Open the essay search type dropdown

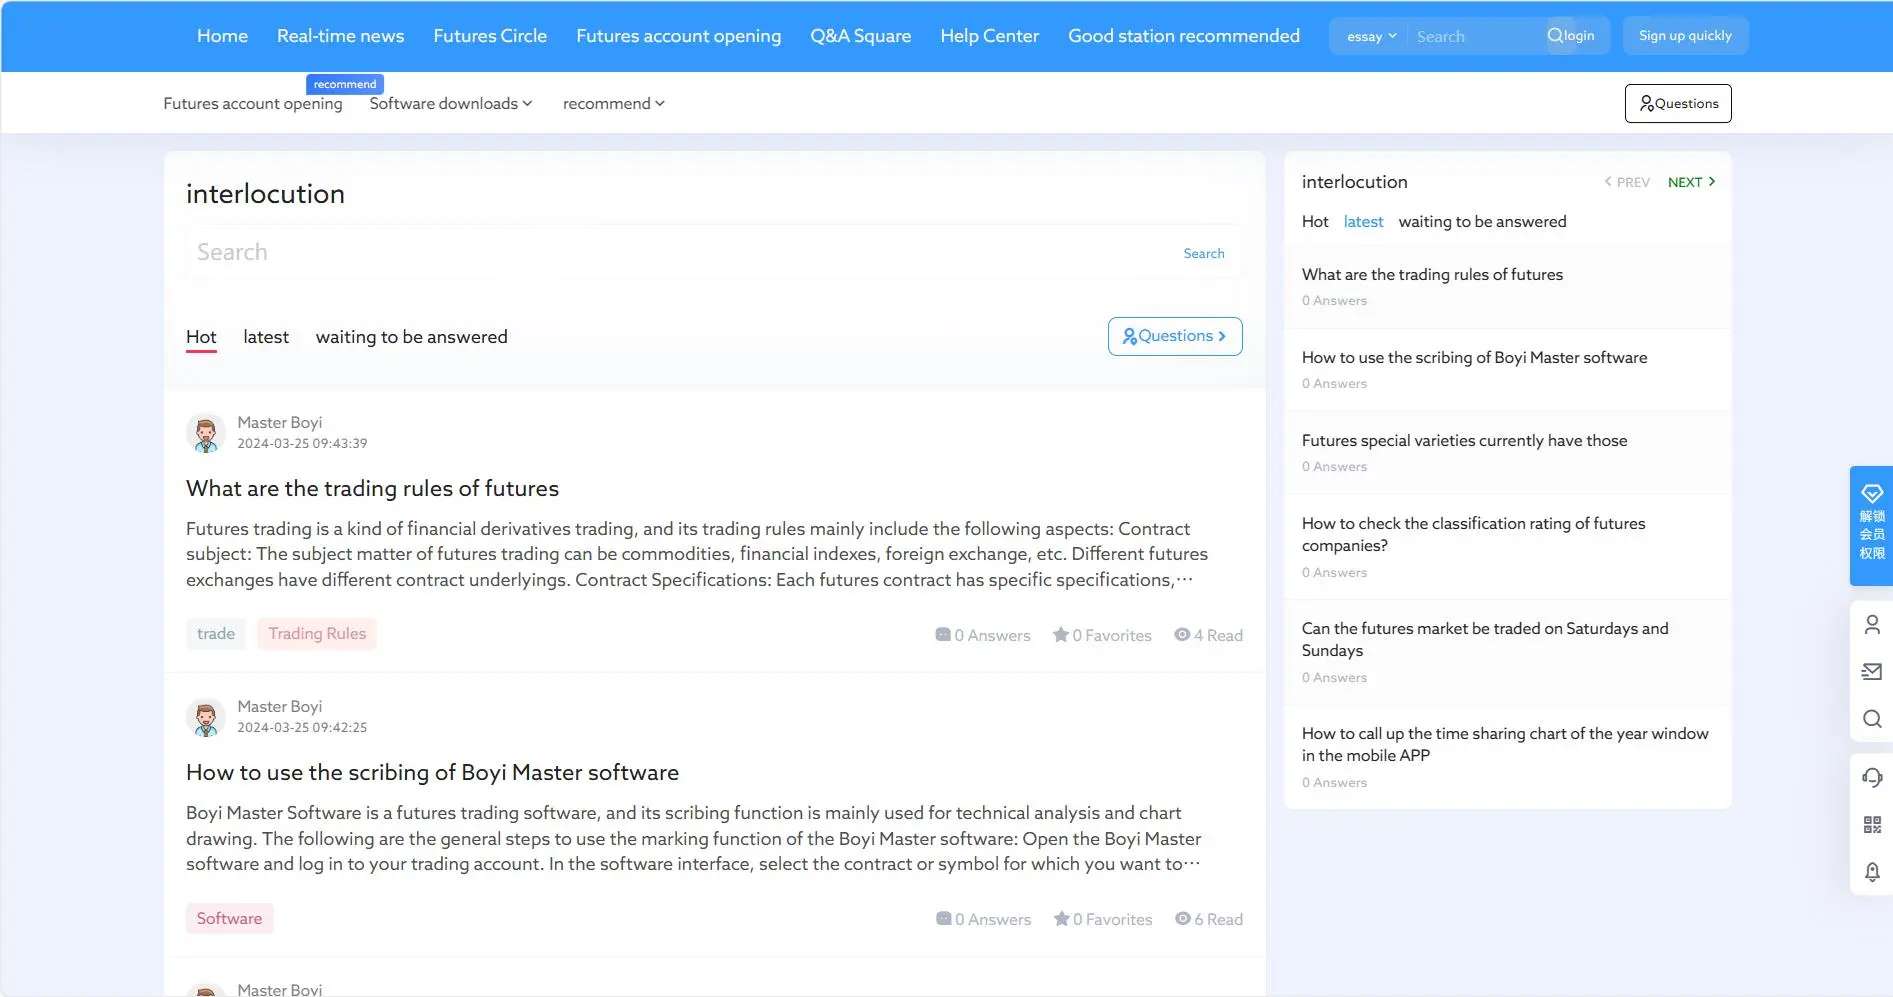1371,36
